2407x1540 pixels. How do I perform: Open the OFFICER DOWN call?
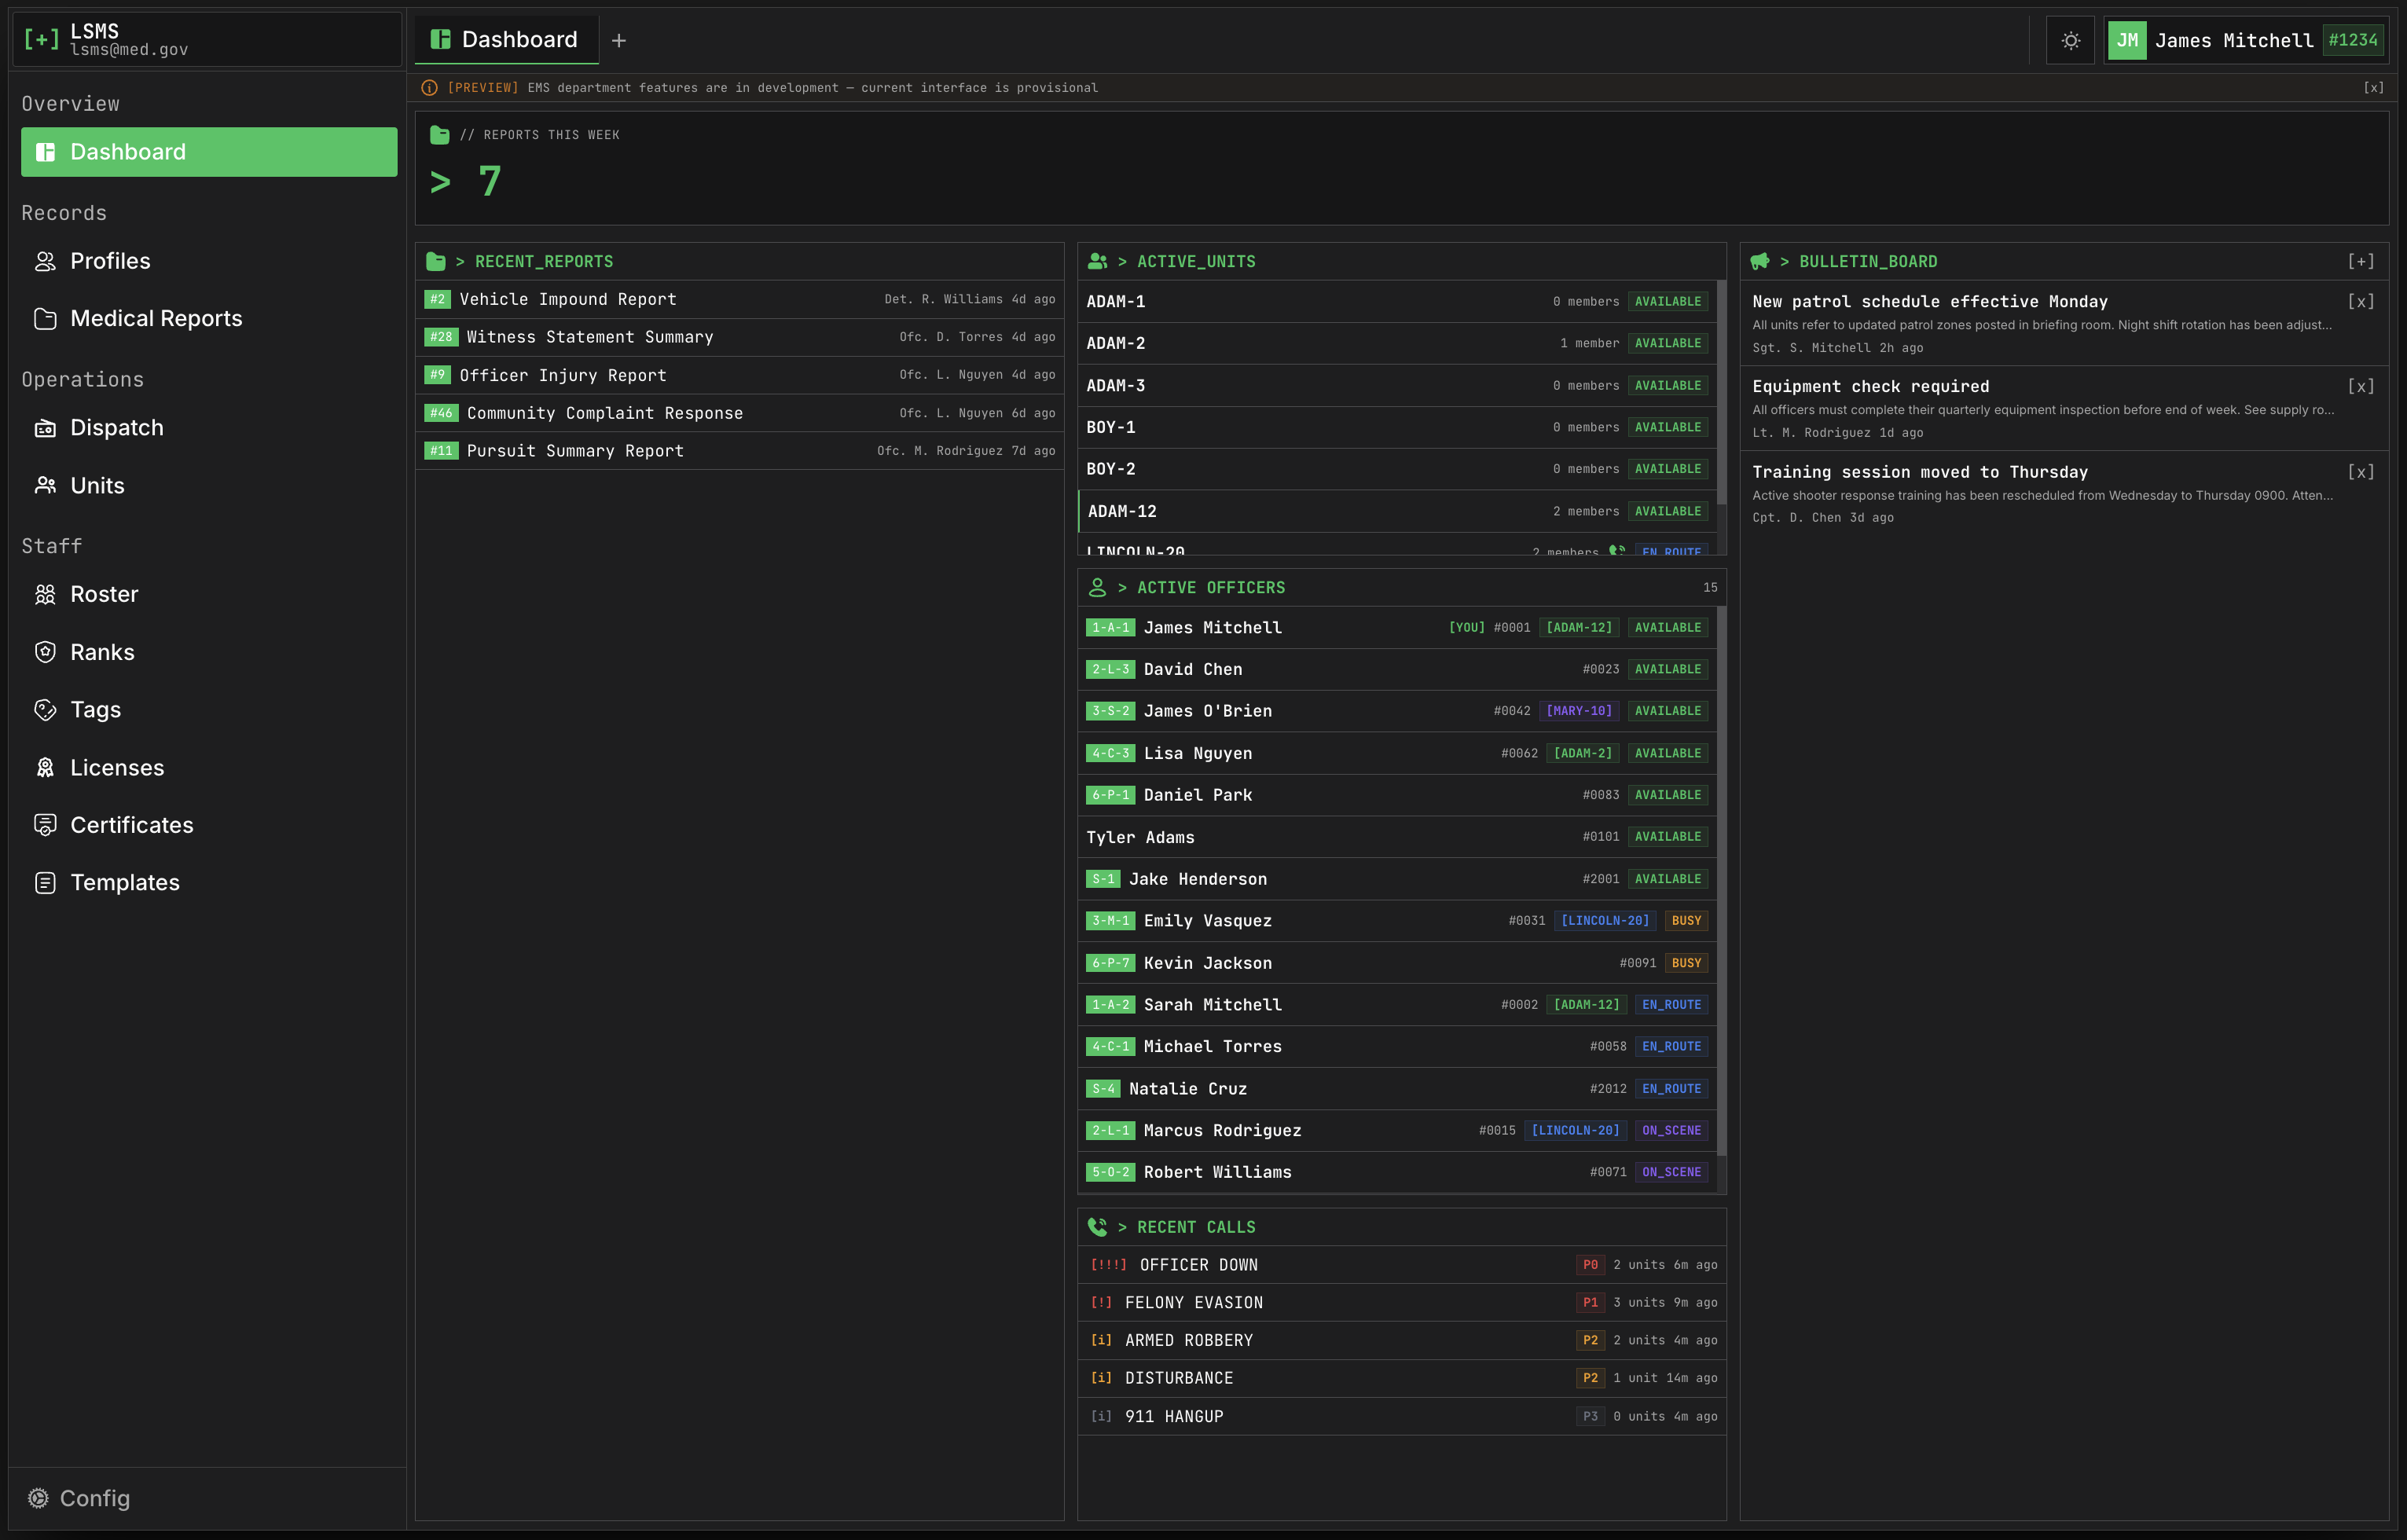(x=1198, y=1265)
